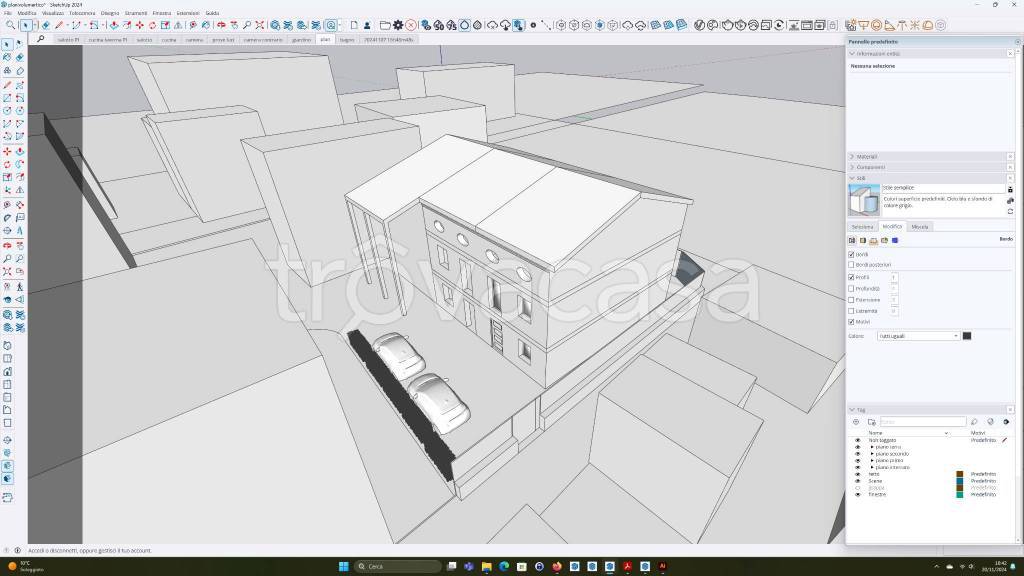Open the Modifica menu in menu bar
Image resolution: width=1024 pixels, height=576 pixels.
coord(27,13)
